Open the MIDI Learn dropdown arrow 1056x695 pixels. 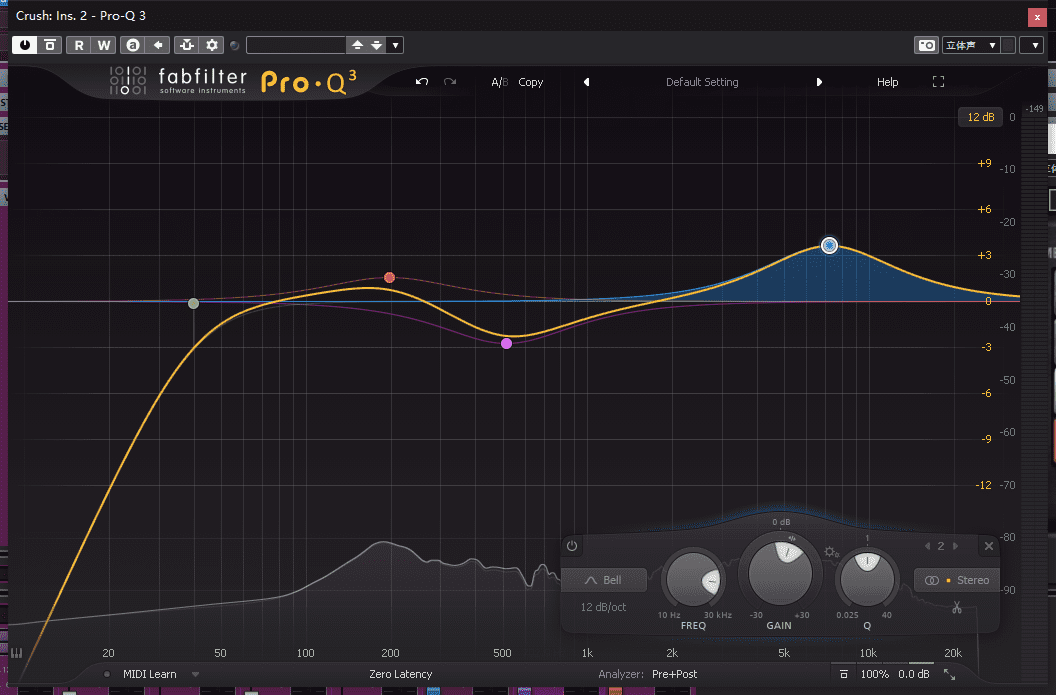[x=195, y=674]
